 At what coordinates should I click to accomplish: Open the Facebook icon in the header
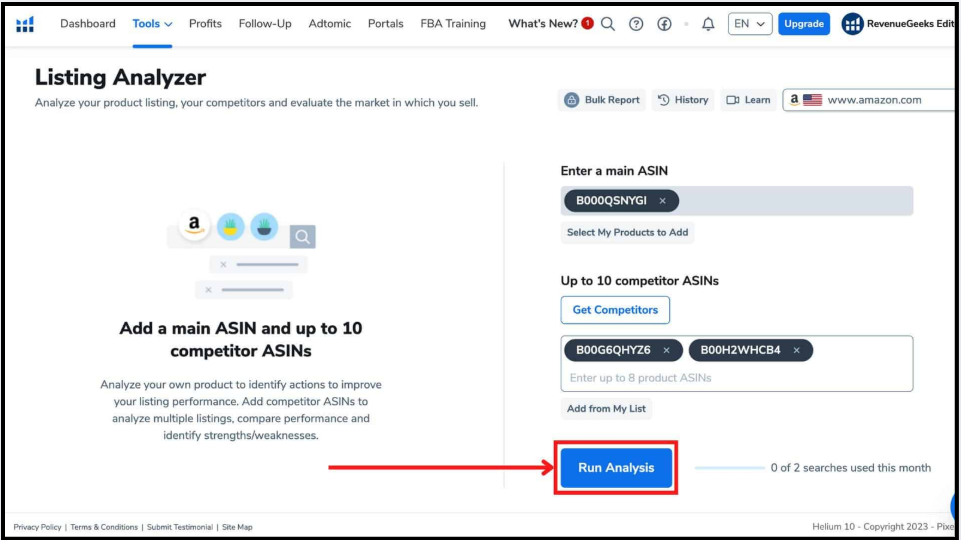pyautogui.click(x=664, y=24)
